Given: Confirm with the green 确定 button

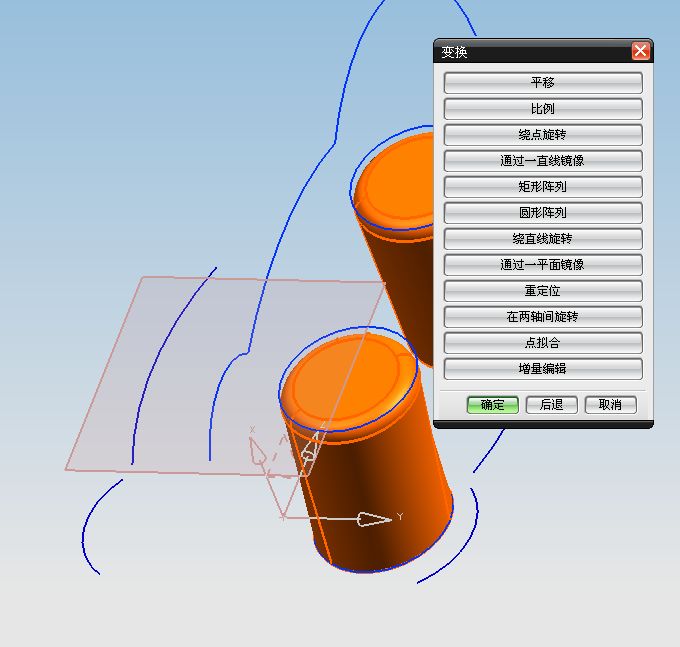Looking at the screenshot, I should point(493,405).
